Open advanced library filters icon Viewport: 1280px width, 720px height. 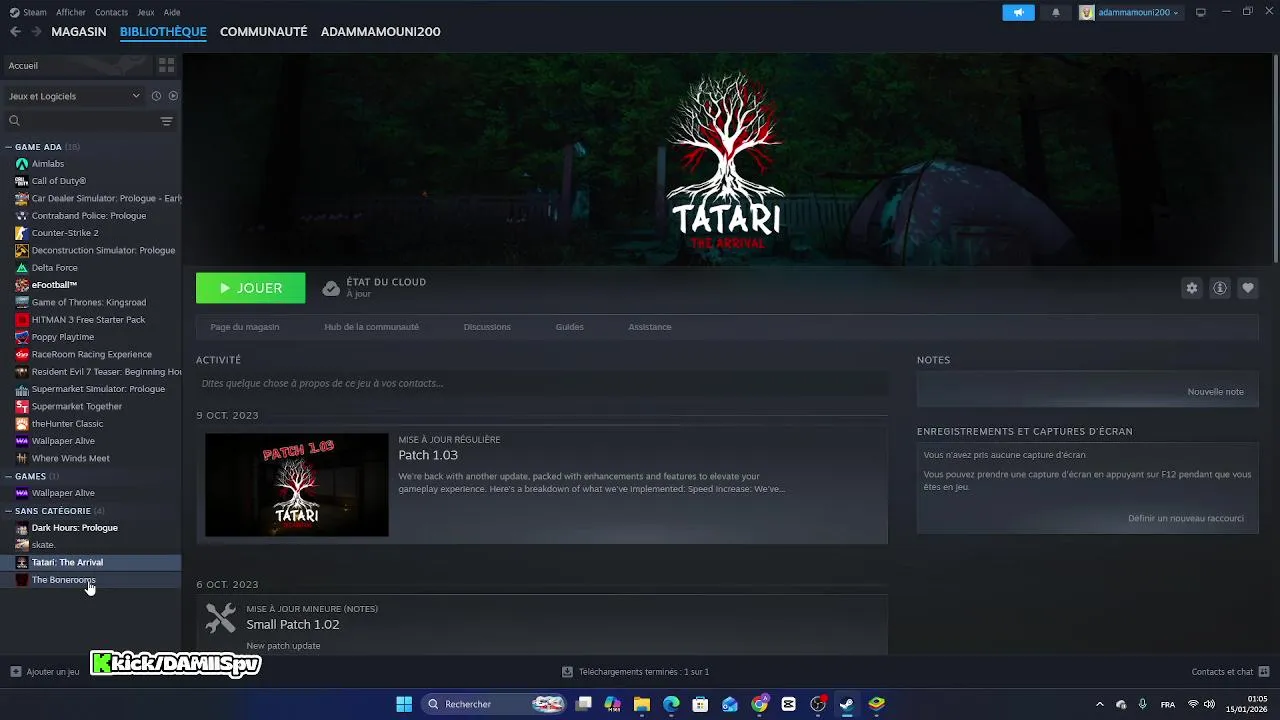[166, 121]
